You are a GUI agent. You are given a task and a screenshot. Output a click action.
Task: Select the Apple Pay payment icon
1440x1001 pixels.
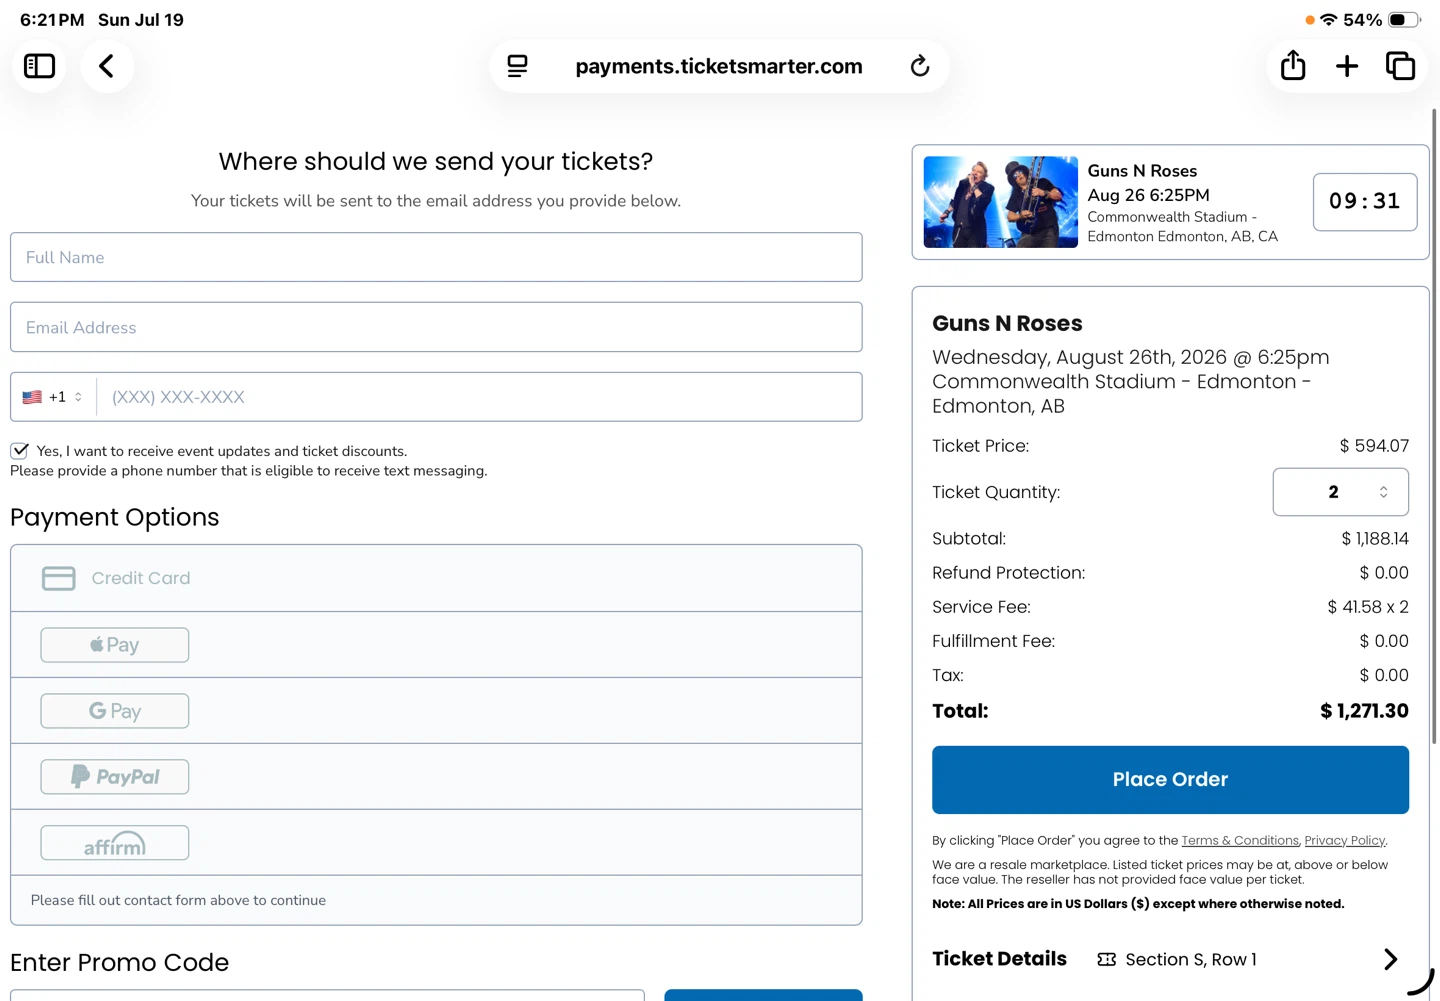point(115,645)
